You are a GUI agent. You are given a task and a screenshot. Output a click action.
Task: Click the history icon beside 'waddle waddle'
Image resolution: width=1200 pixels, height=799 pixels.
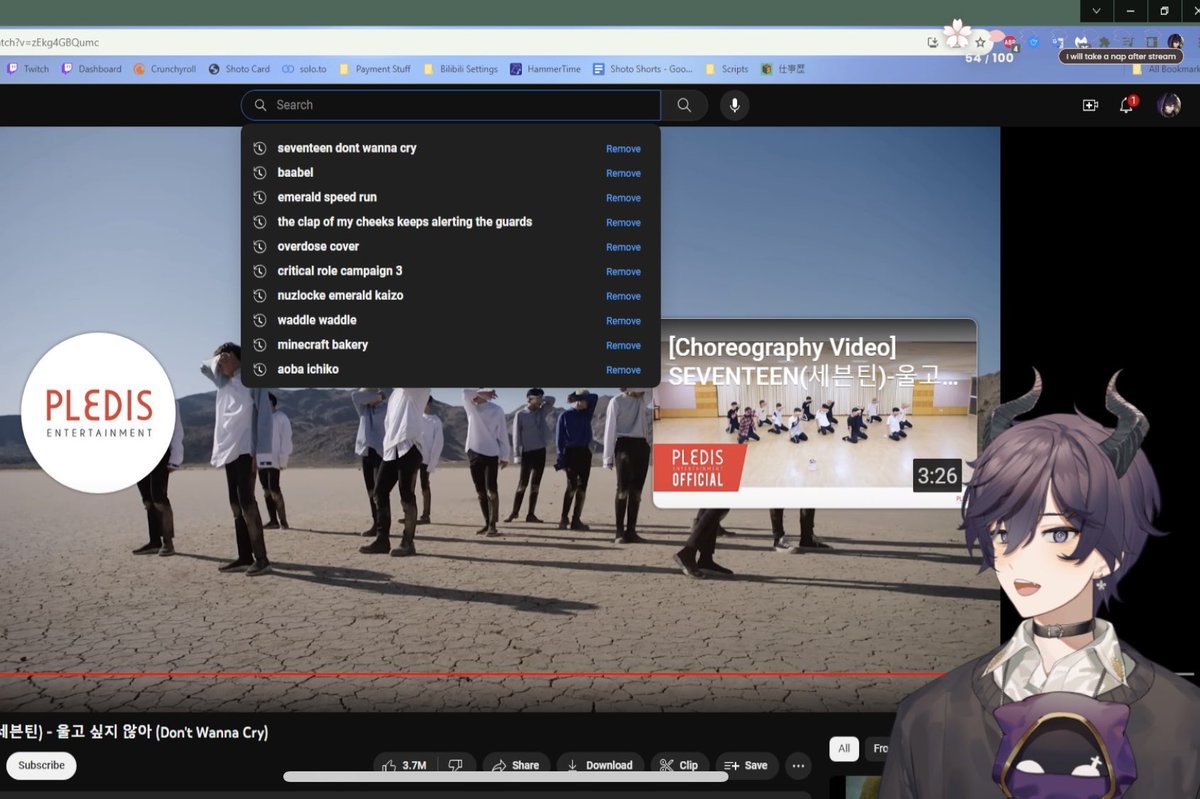coord(260,320)
